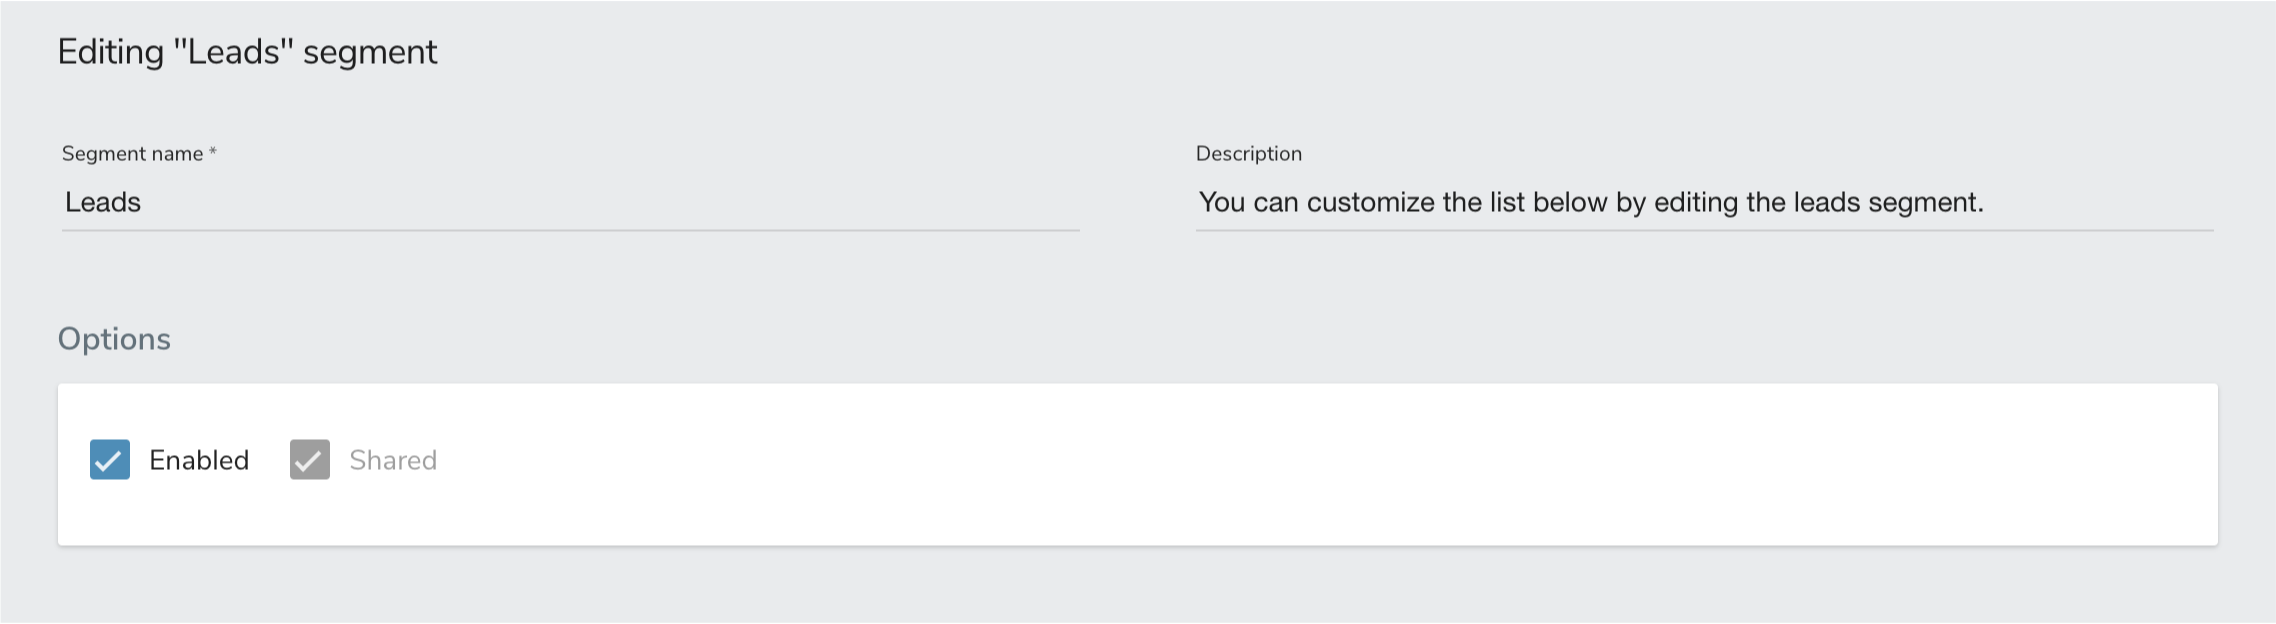Click the greyed-out Shared checkbox
The width and height of the screenshot is (2276, 624).
pos(310,460)
